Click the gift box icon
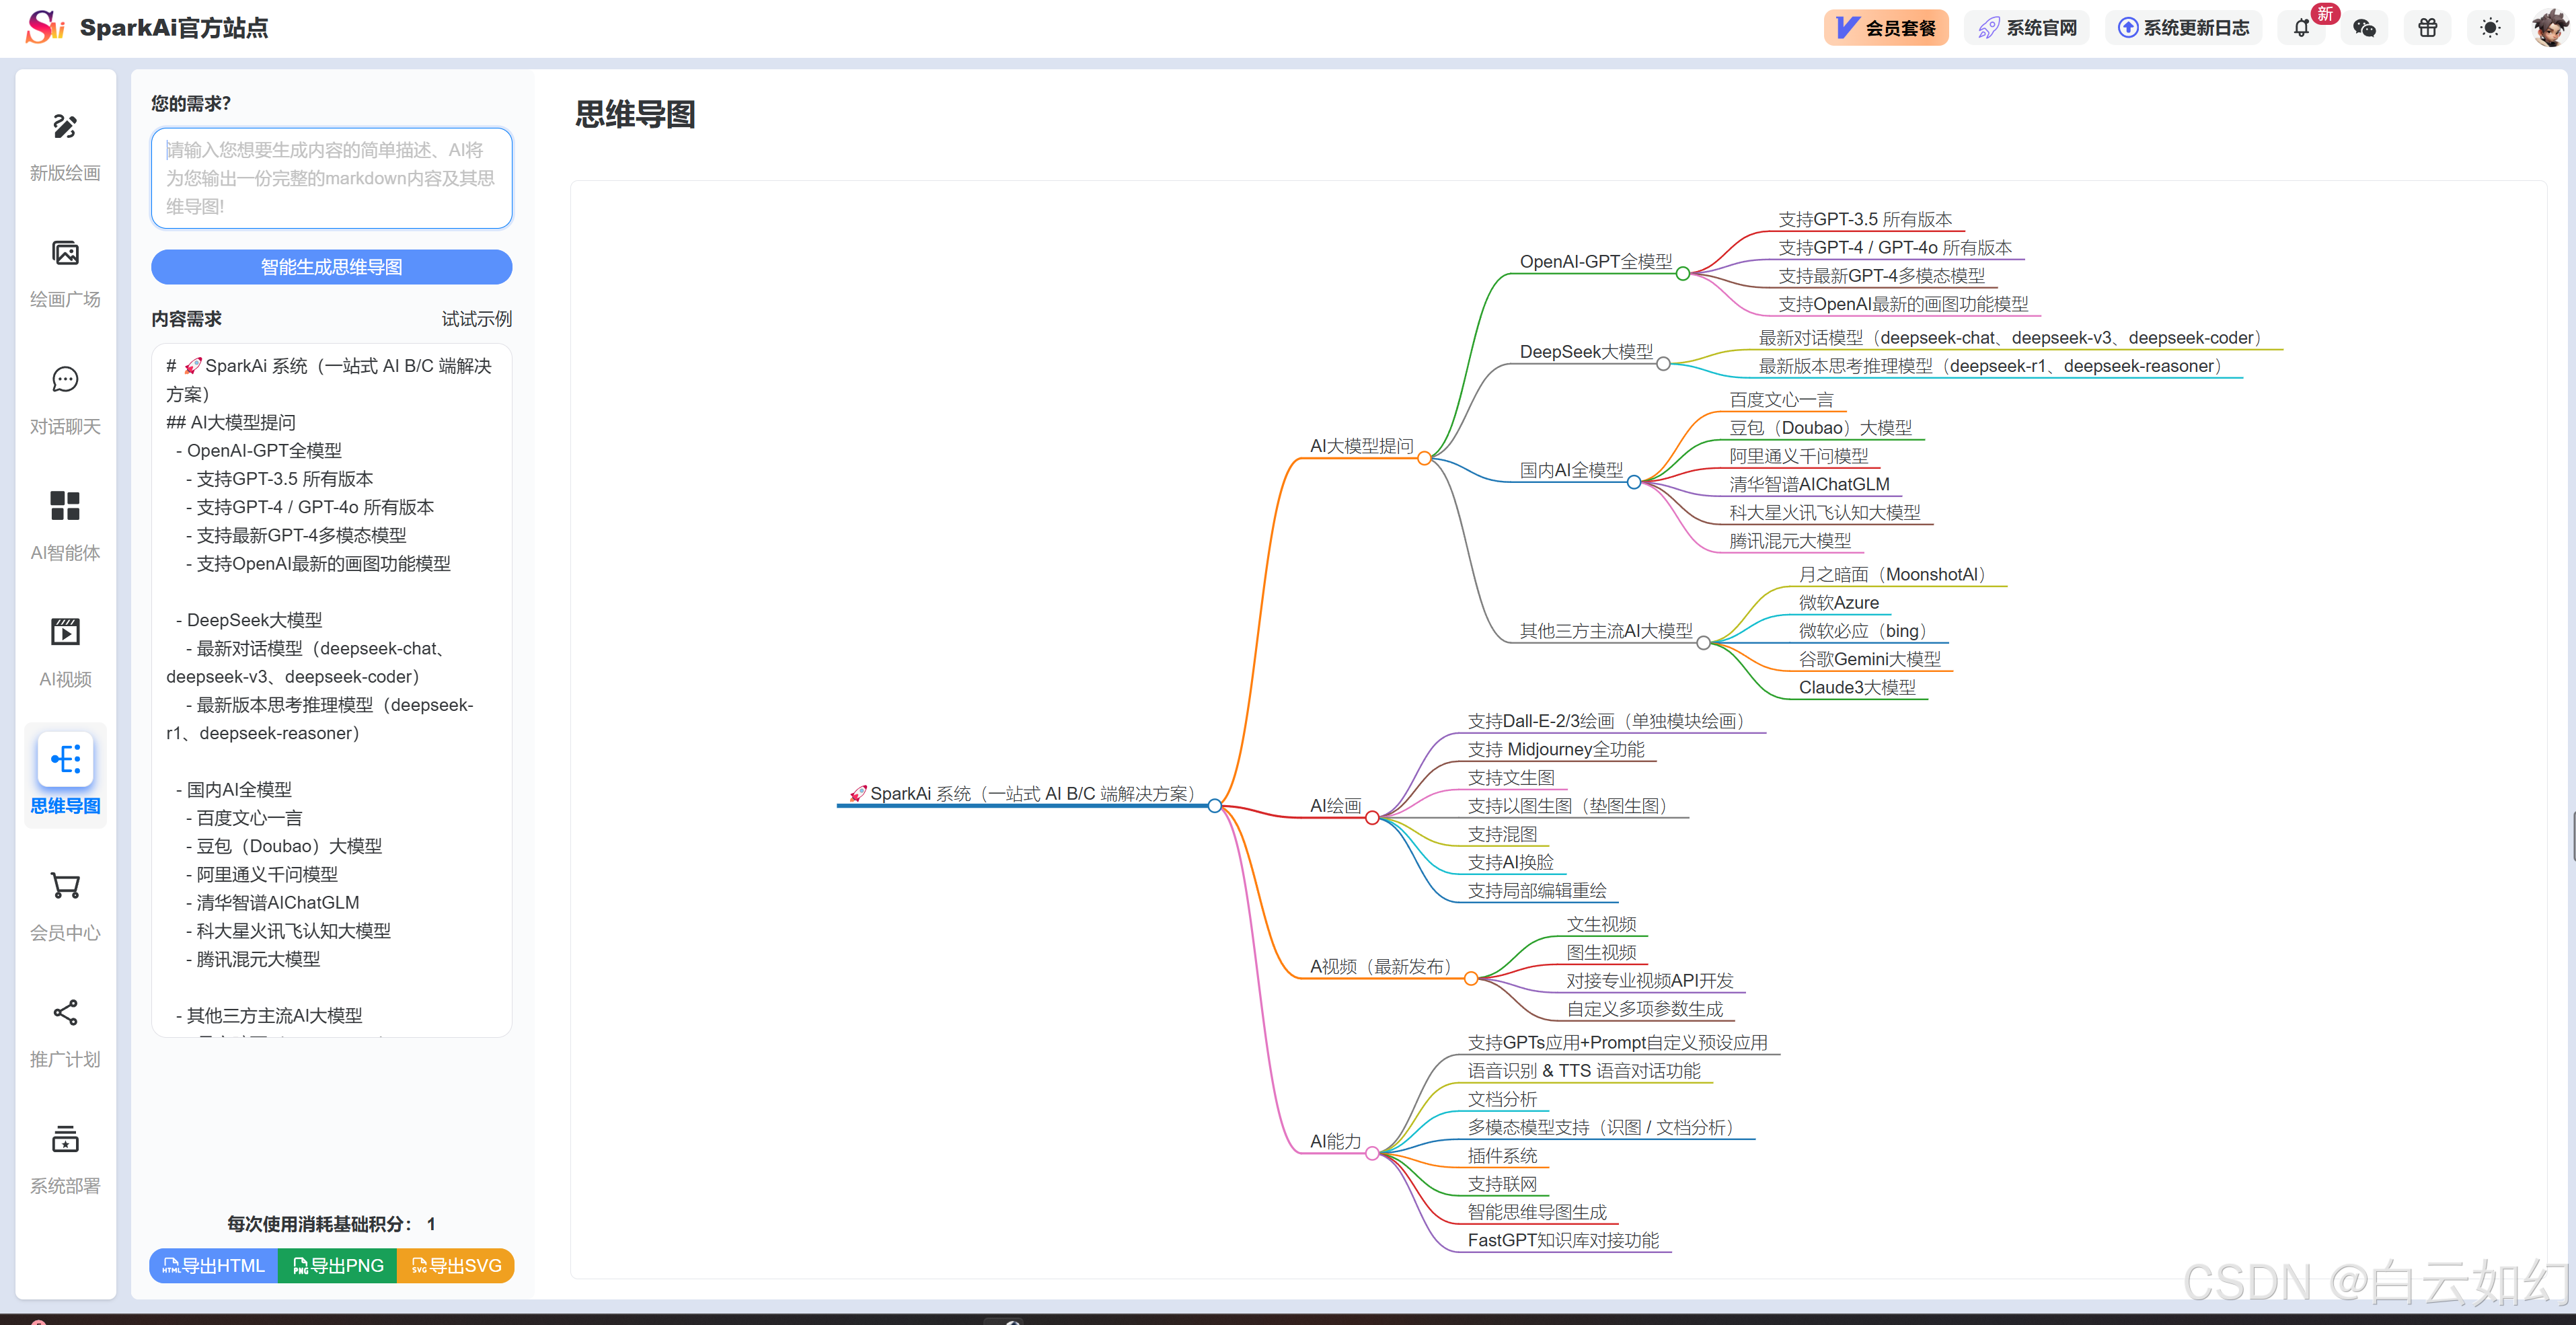This screenshot has height=1325, width=2576. click(2427, 28)
